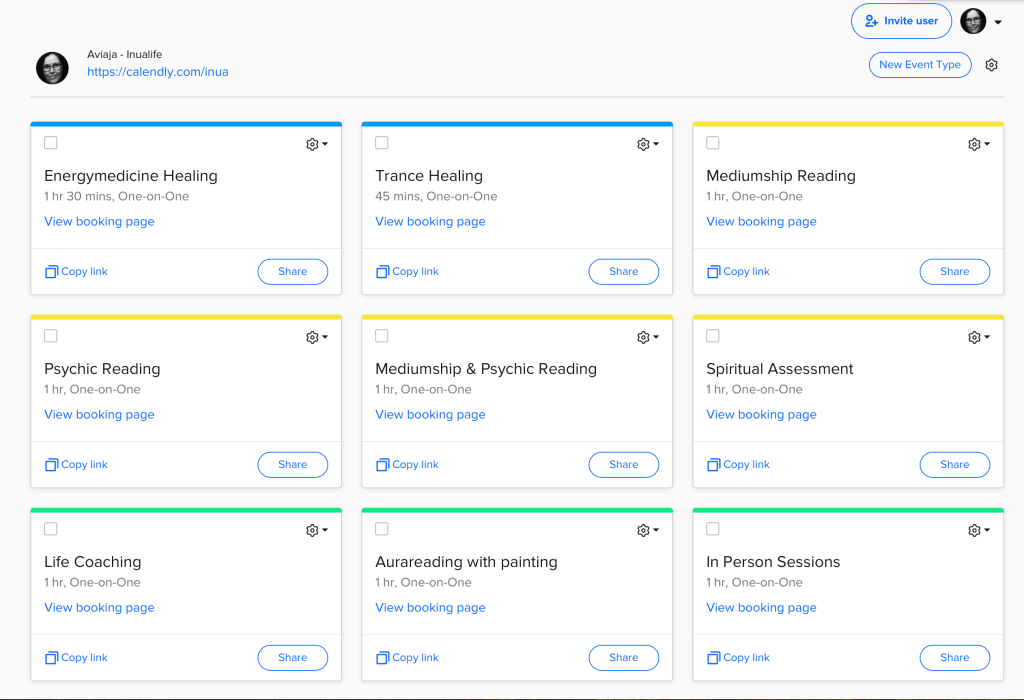Click the copy icon on Trance Healing card
This screenshot has height=700, width=1024.
tap(383, 272)
